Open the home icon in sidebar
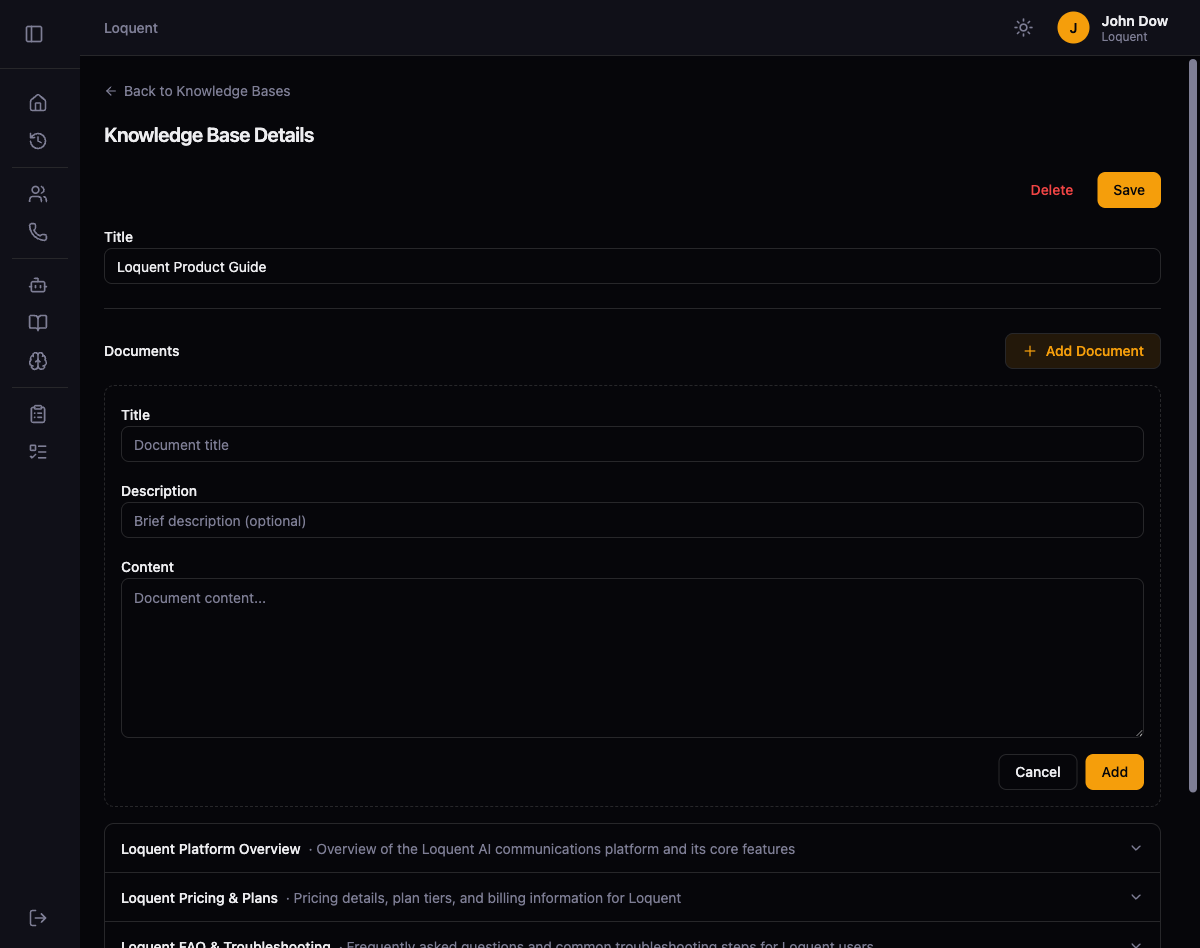The image size is (1200, 948). point(38,103)
